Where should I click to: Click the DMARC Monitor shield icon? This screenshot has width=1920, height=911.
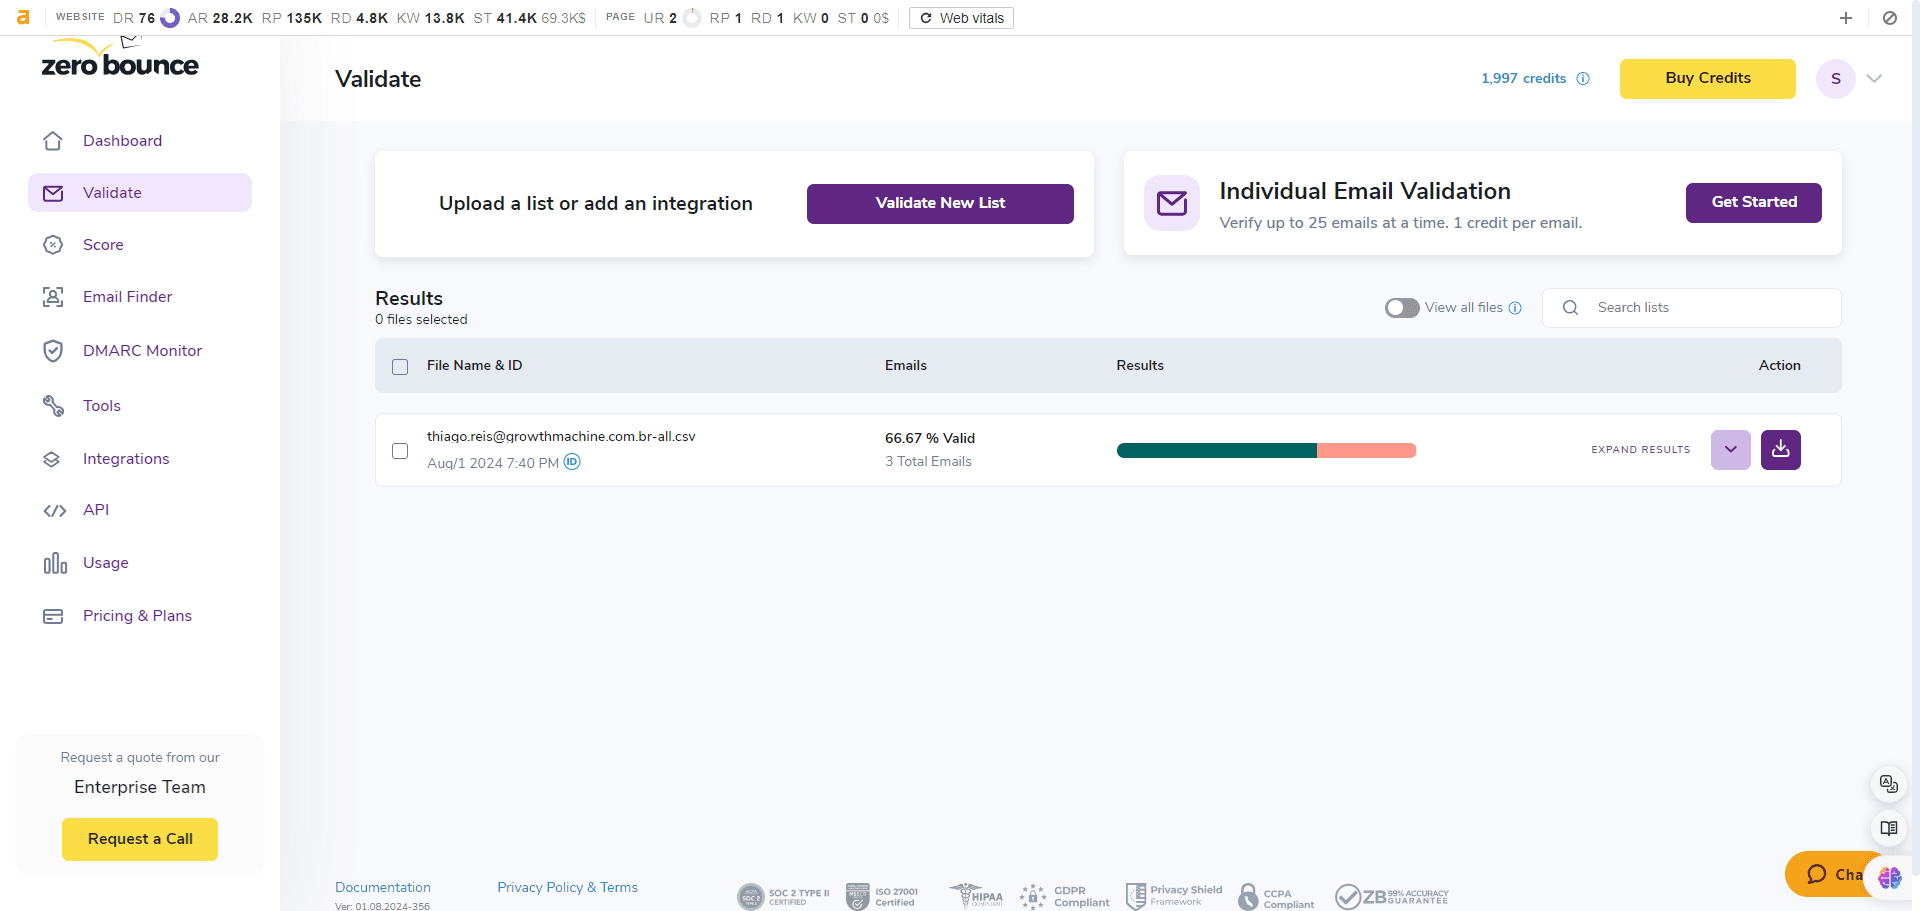coord(53,351)
